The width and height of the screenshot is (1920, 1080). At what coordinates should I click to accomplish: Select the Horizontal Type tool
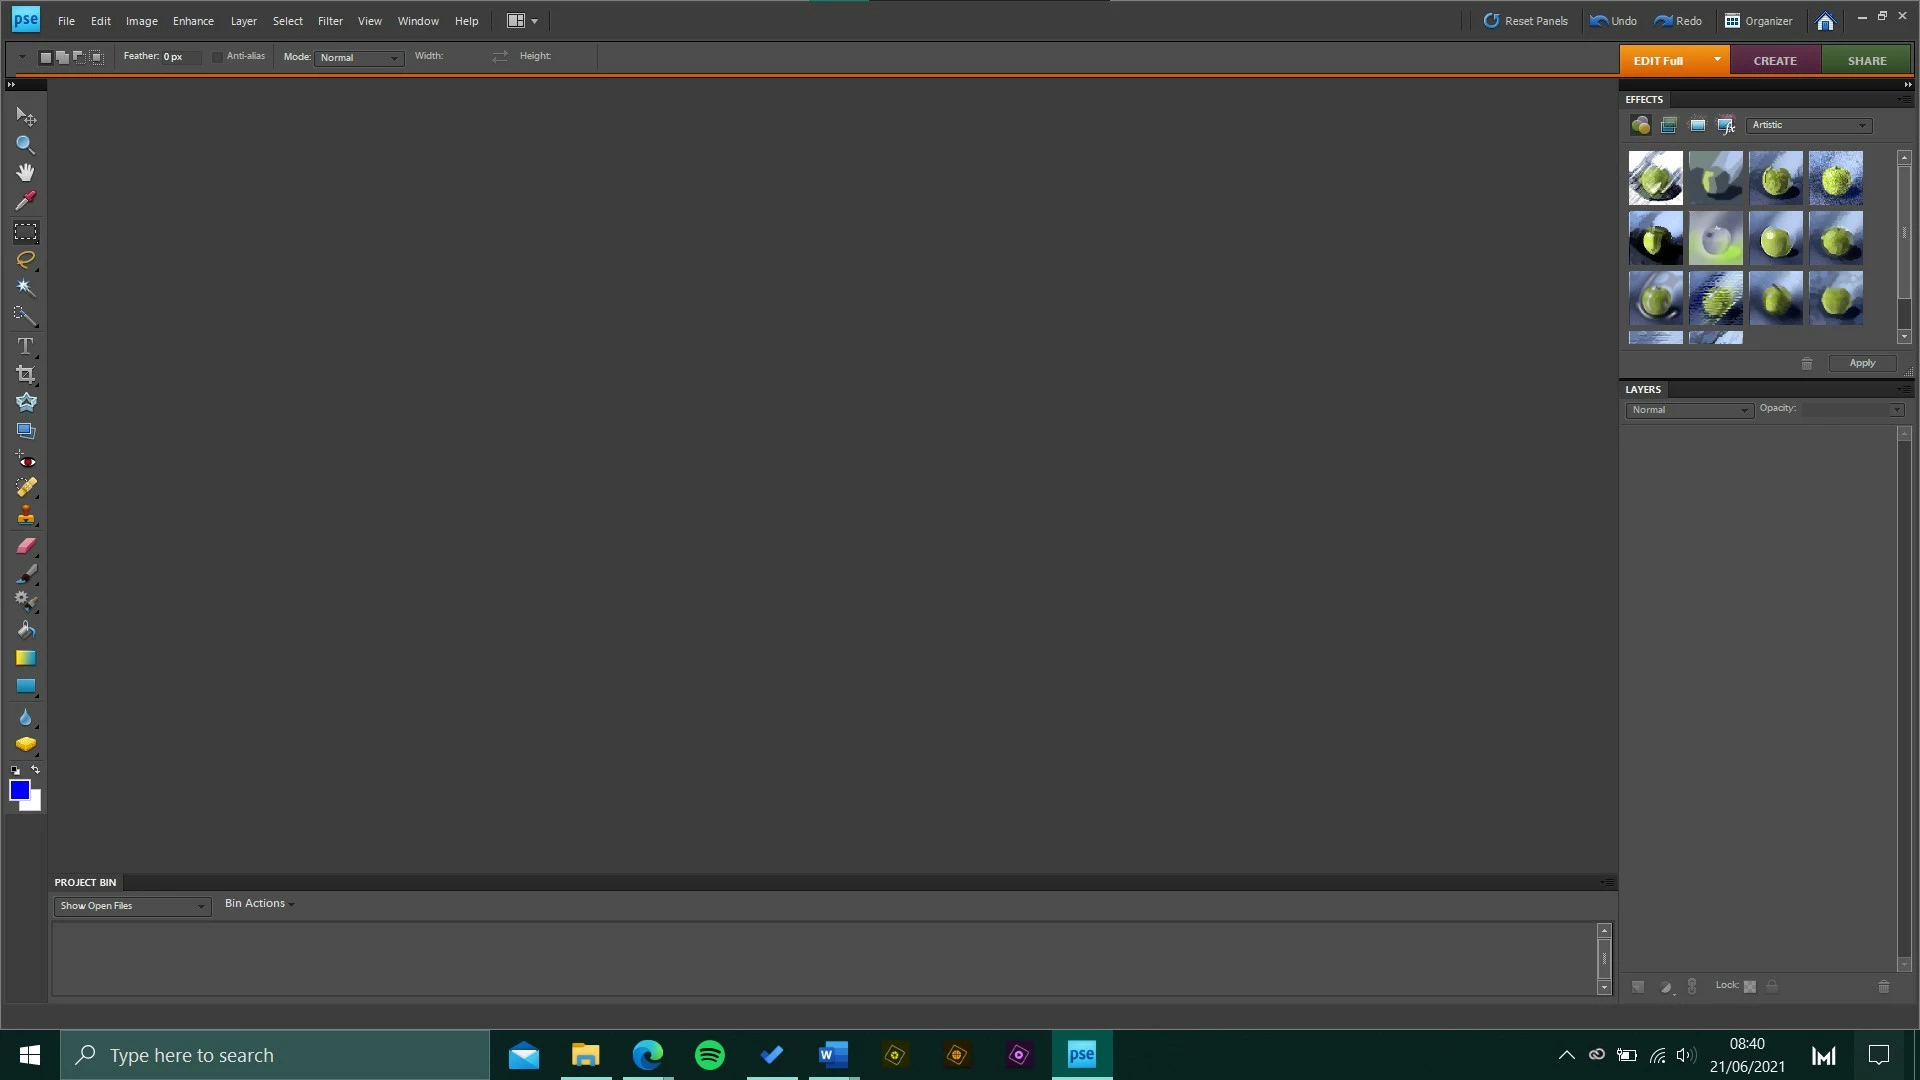pyautogui.click(x=25, y=346)
